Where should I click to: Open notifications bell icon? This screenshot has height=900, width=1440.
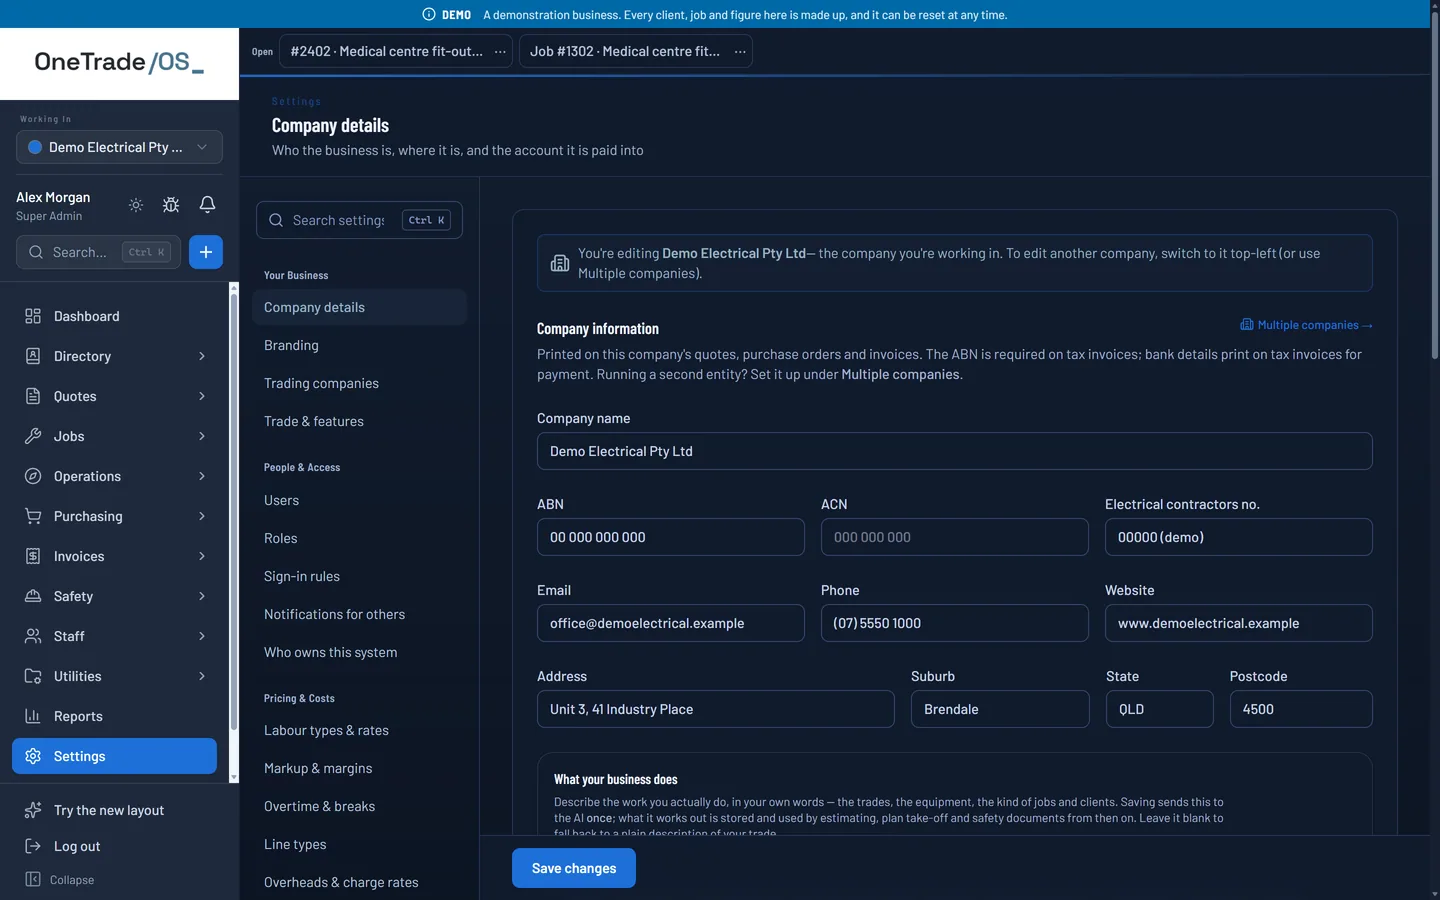tap(207, 205)
